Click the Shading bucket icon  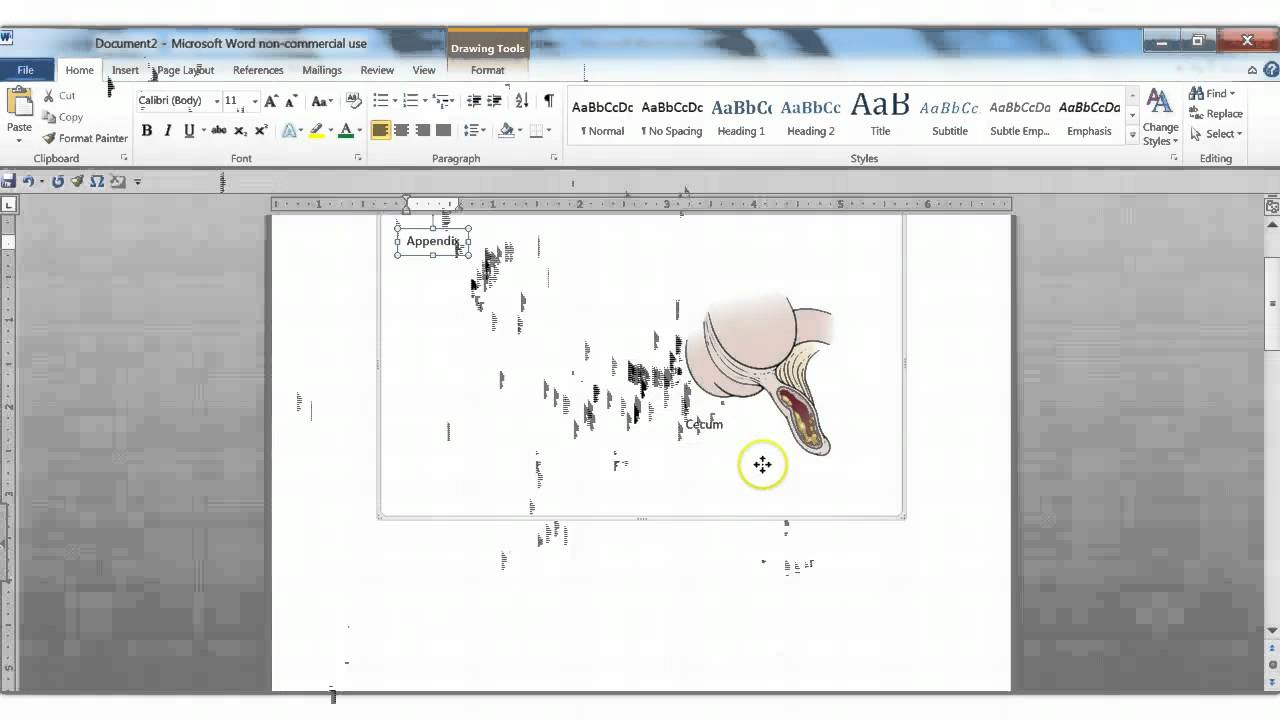coord(505,130)
